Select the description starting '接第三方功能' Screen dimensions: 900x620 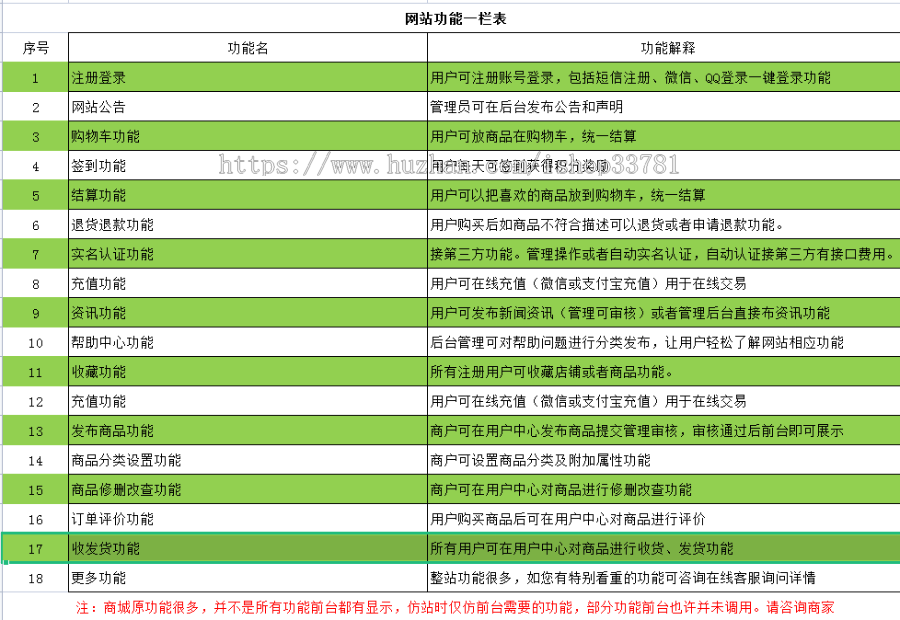tap(664, 254)
